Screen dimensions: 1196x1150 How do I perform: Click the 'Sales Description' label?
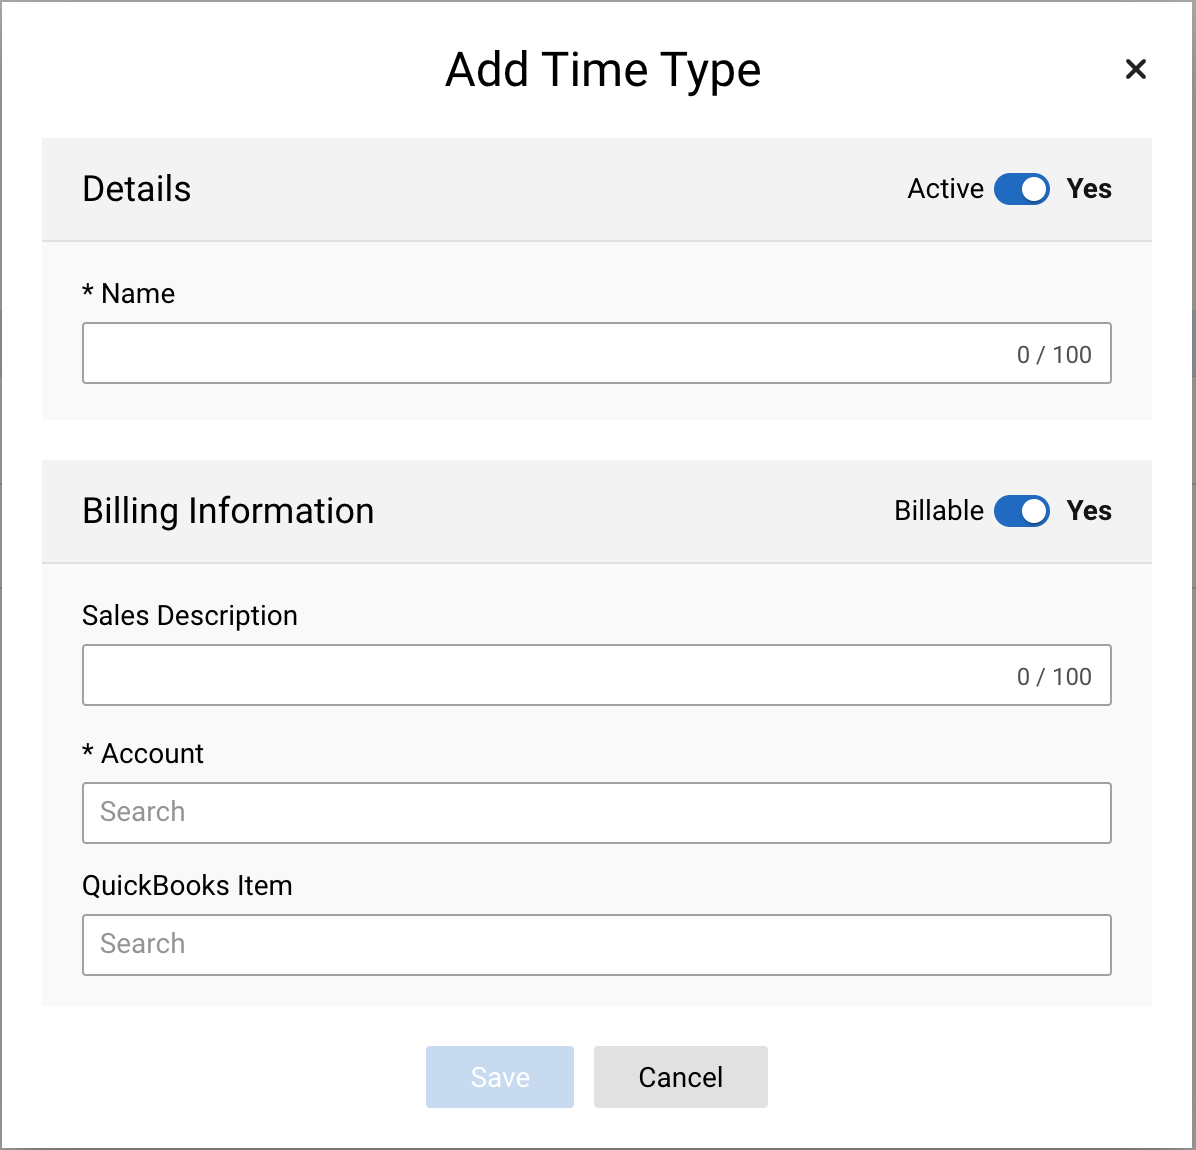point(190,616)
